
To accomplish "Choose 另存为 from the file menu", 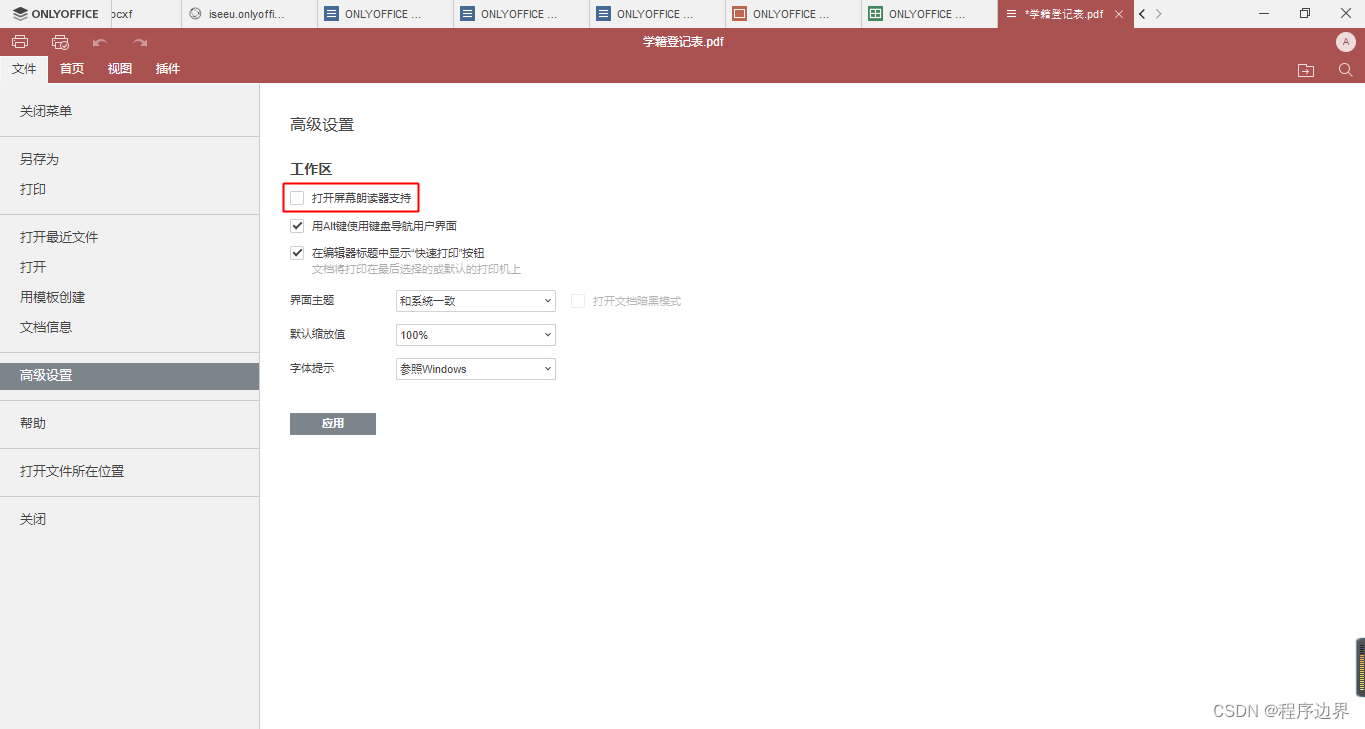I will (x=130, y=159).
